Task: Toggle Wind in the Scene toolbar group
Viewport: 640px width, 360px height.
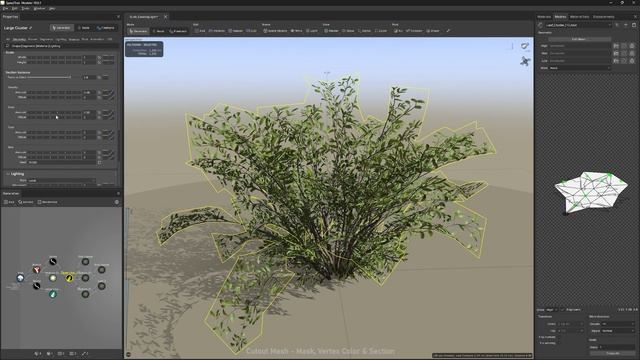Action: (x=296, y=31)
